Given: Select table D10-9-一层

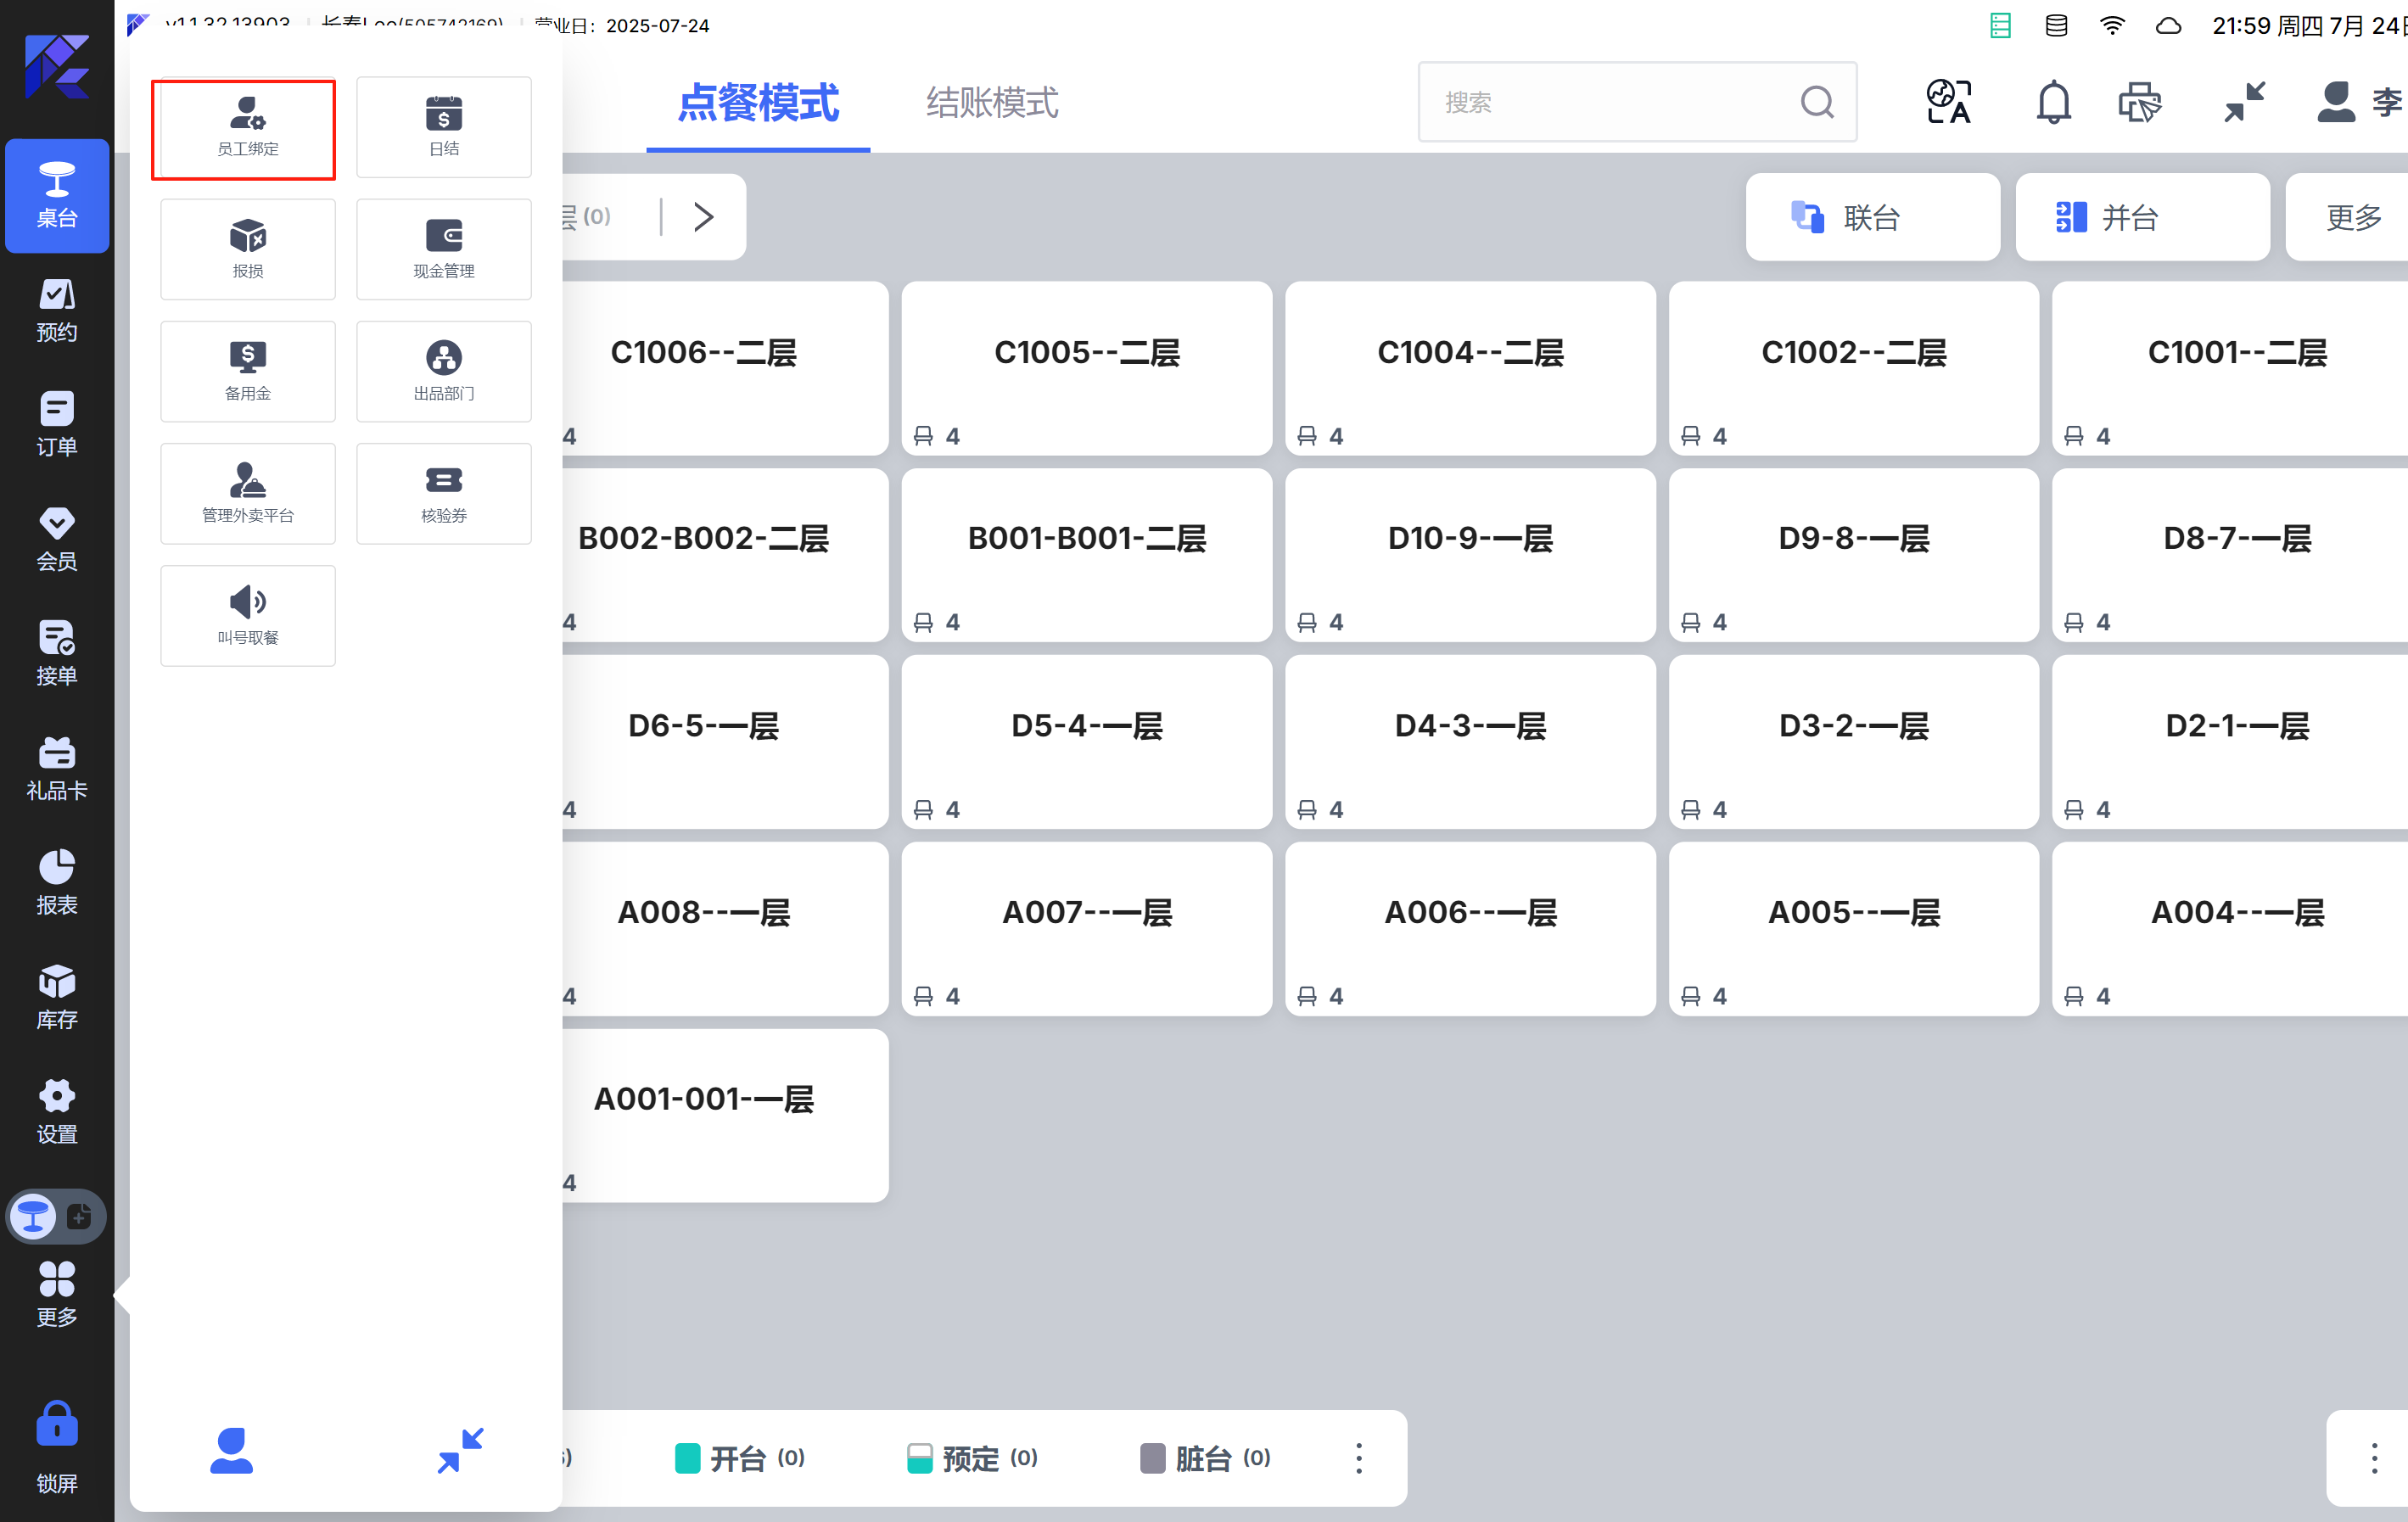Looking at the screenshot, I should tap(1470, 555).
